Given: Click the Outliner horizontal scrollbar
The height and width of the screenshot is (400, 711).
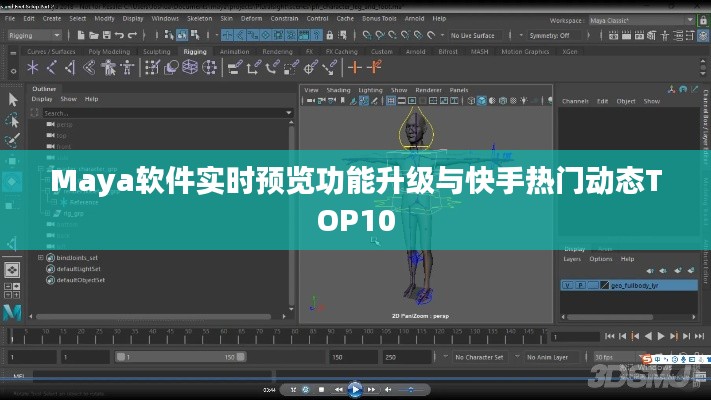Looking at the screenshot, I should [154, 317].
